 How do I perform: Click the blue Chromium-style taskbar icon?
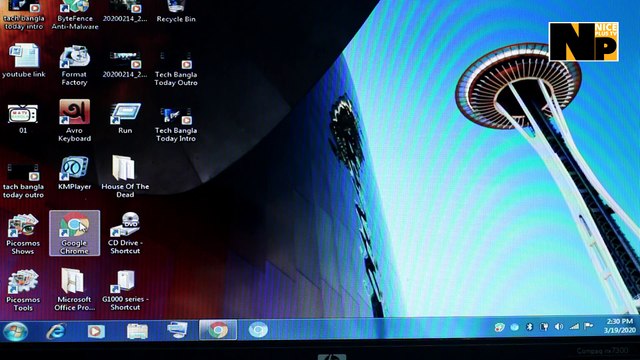tap(258, 330)
